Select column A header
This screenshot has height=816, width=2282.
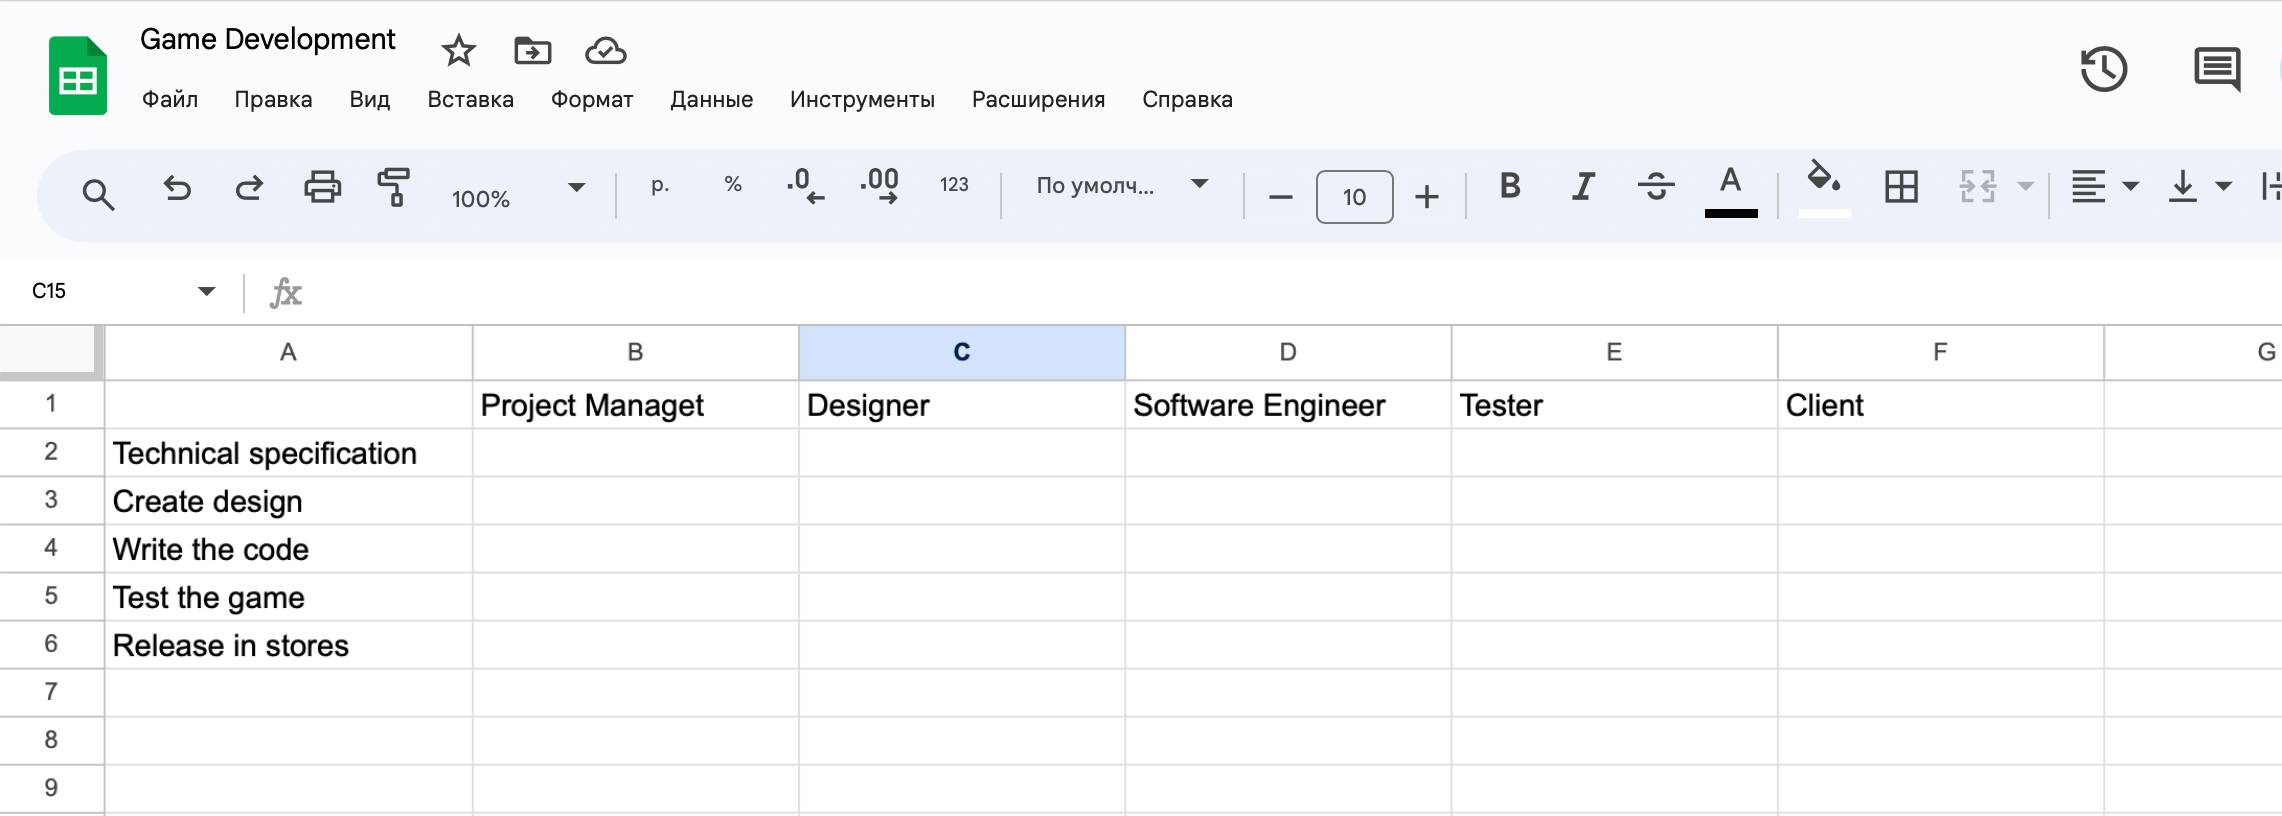[x=288, y=352]
